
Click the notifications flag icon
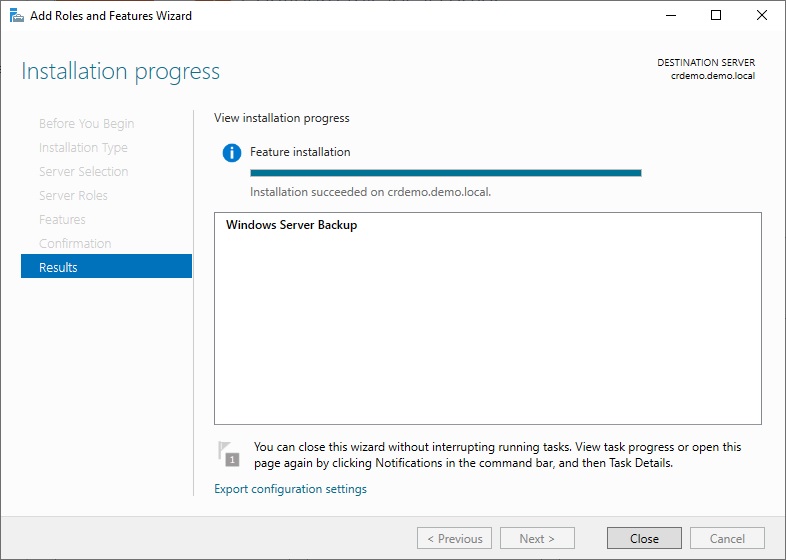pyautogui.click(x=229, y=454)
